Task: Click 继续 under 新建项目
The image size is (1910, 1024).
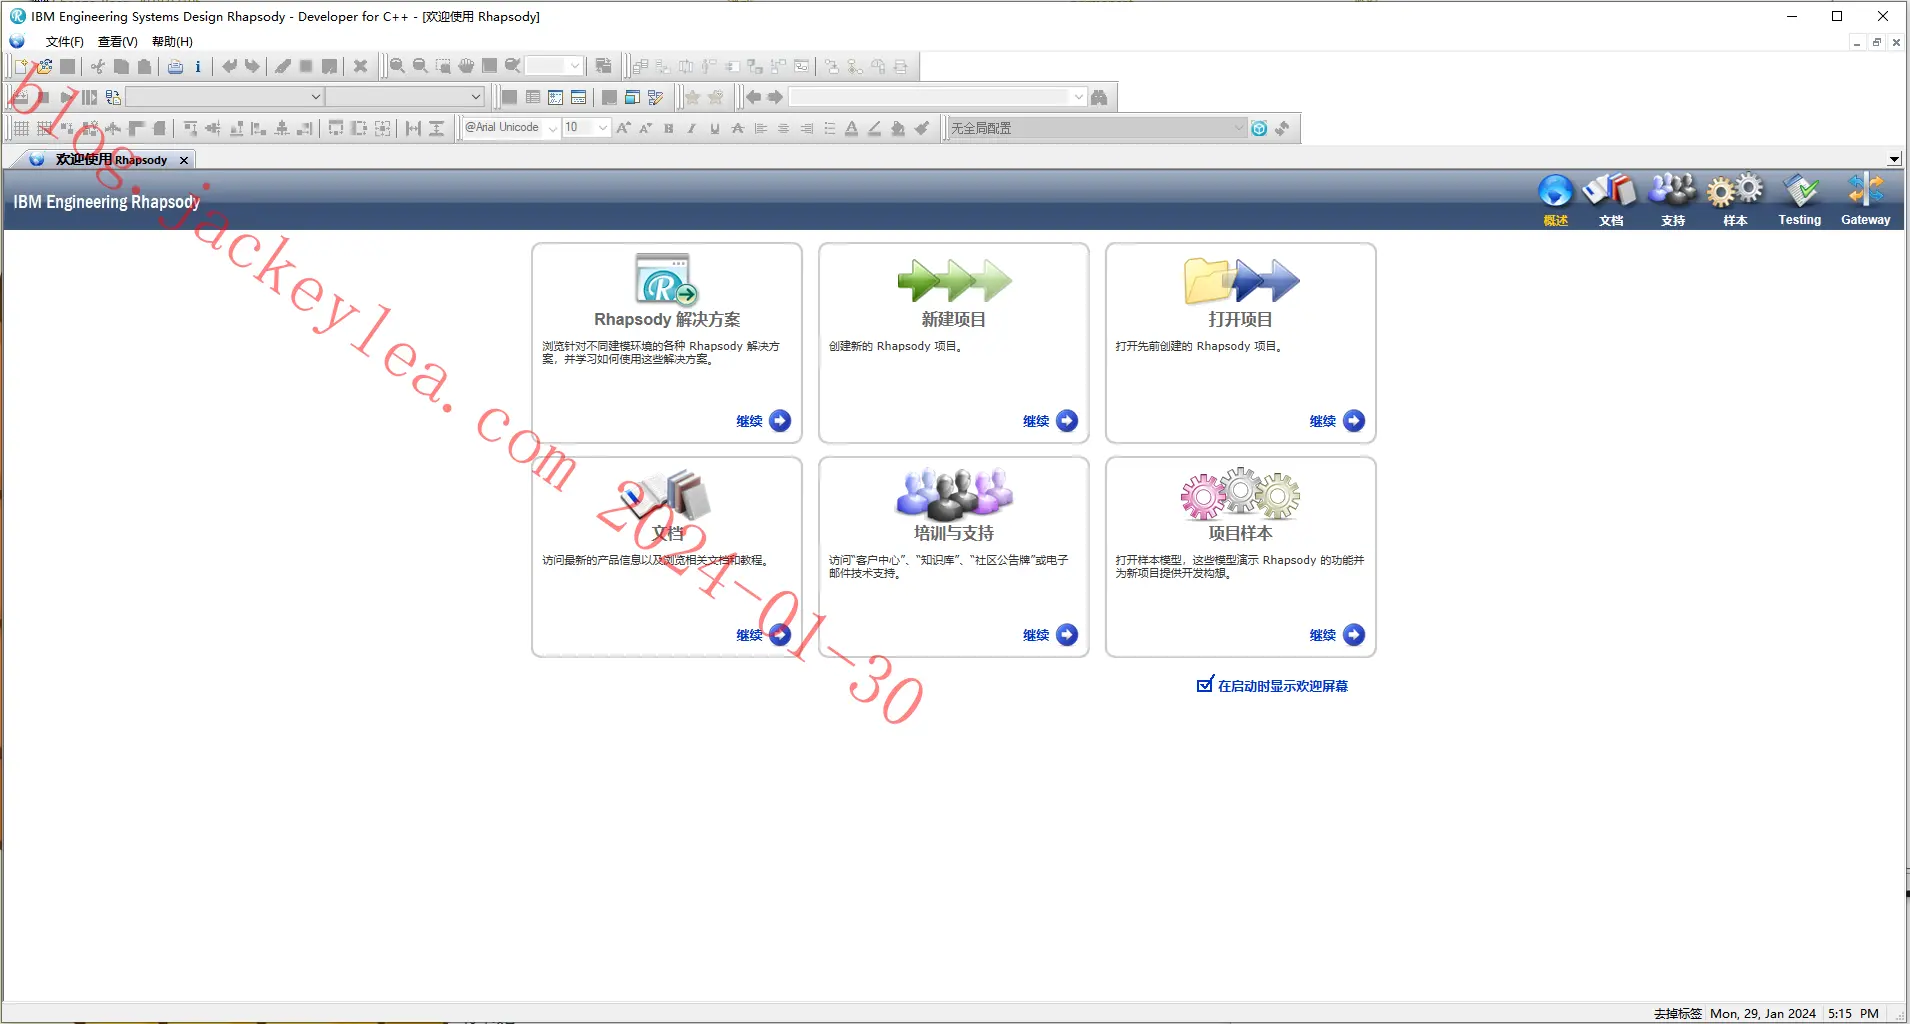Action: [x=1050, y=421]
